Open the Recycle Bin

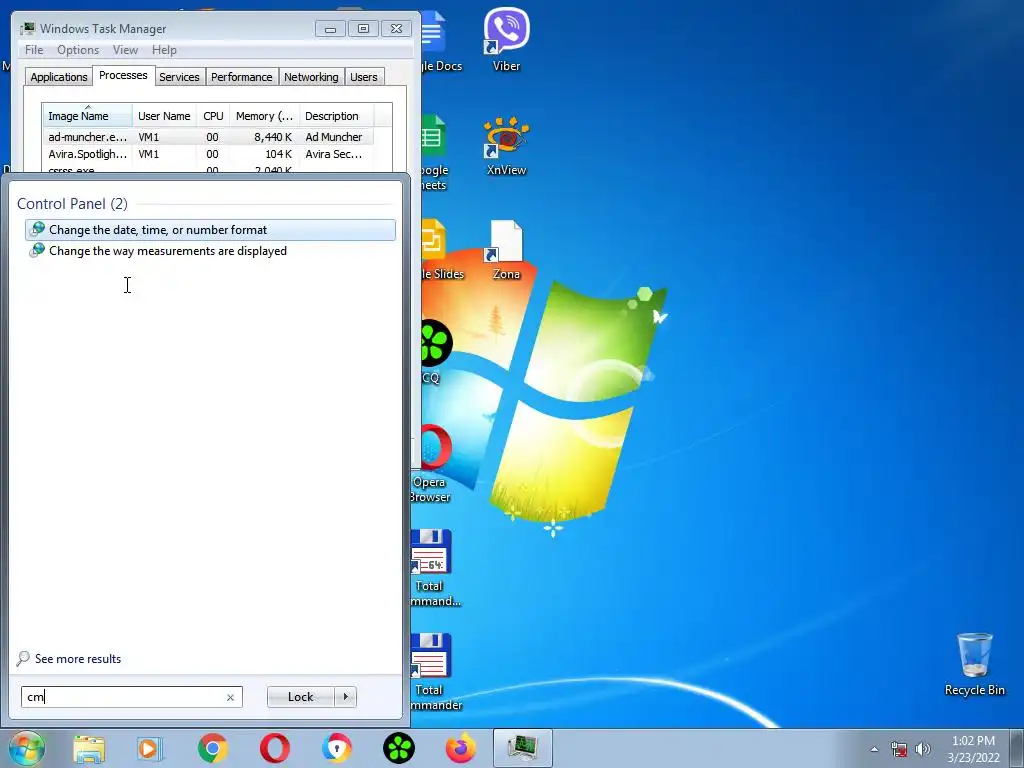974,664
